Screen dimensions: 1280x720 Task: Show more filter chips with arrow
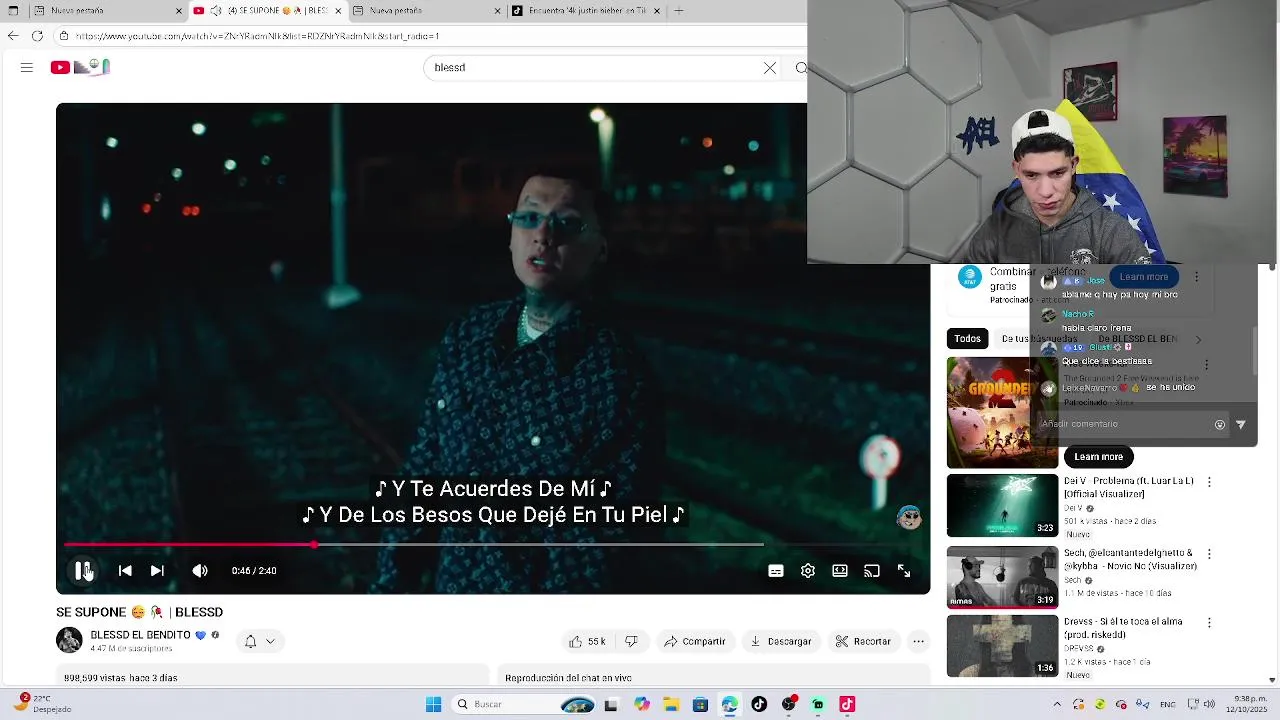1198,340
